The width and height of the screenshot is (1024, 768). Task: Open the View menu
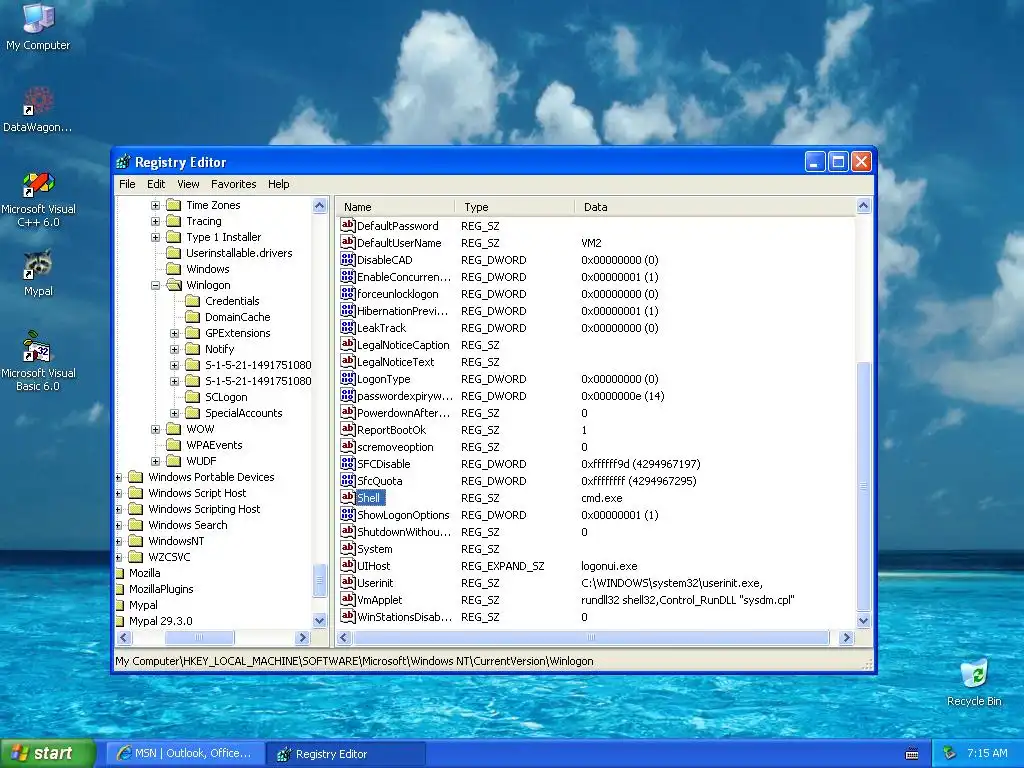coord(188,184)
